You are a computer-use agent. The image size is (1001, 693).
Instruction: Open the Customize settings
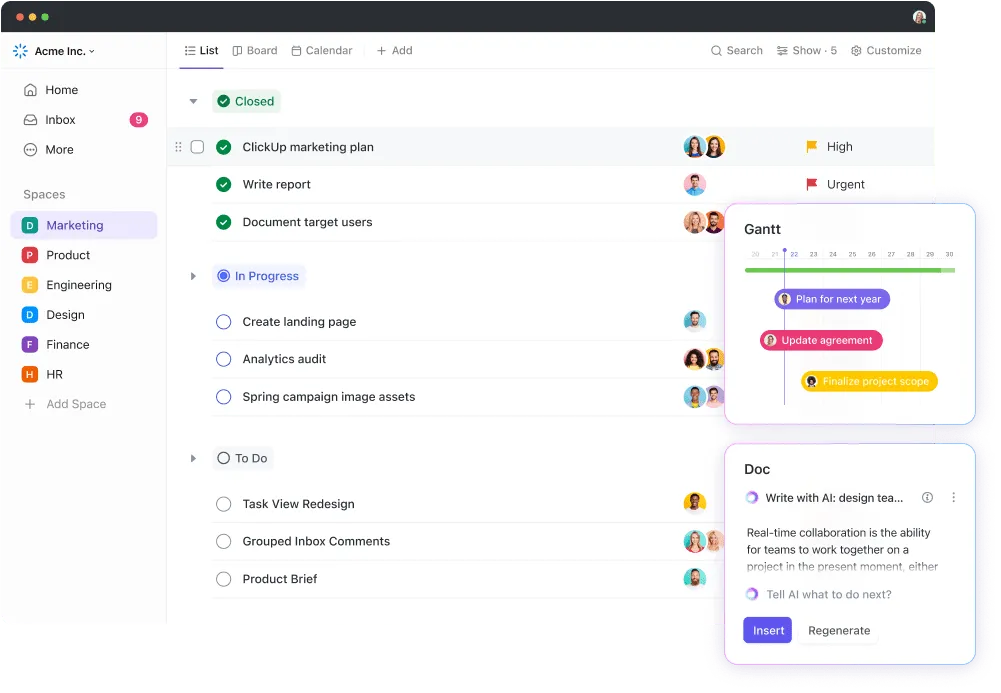pyautogui.click(x=886, y=50)
